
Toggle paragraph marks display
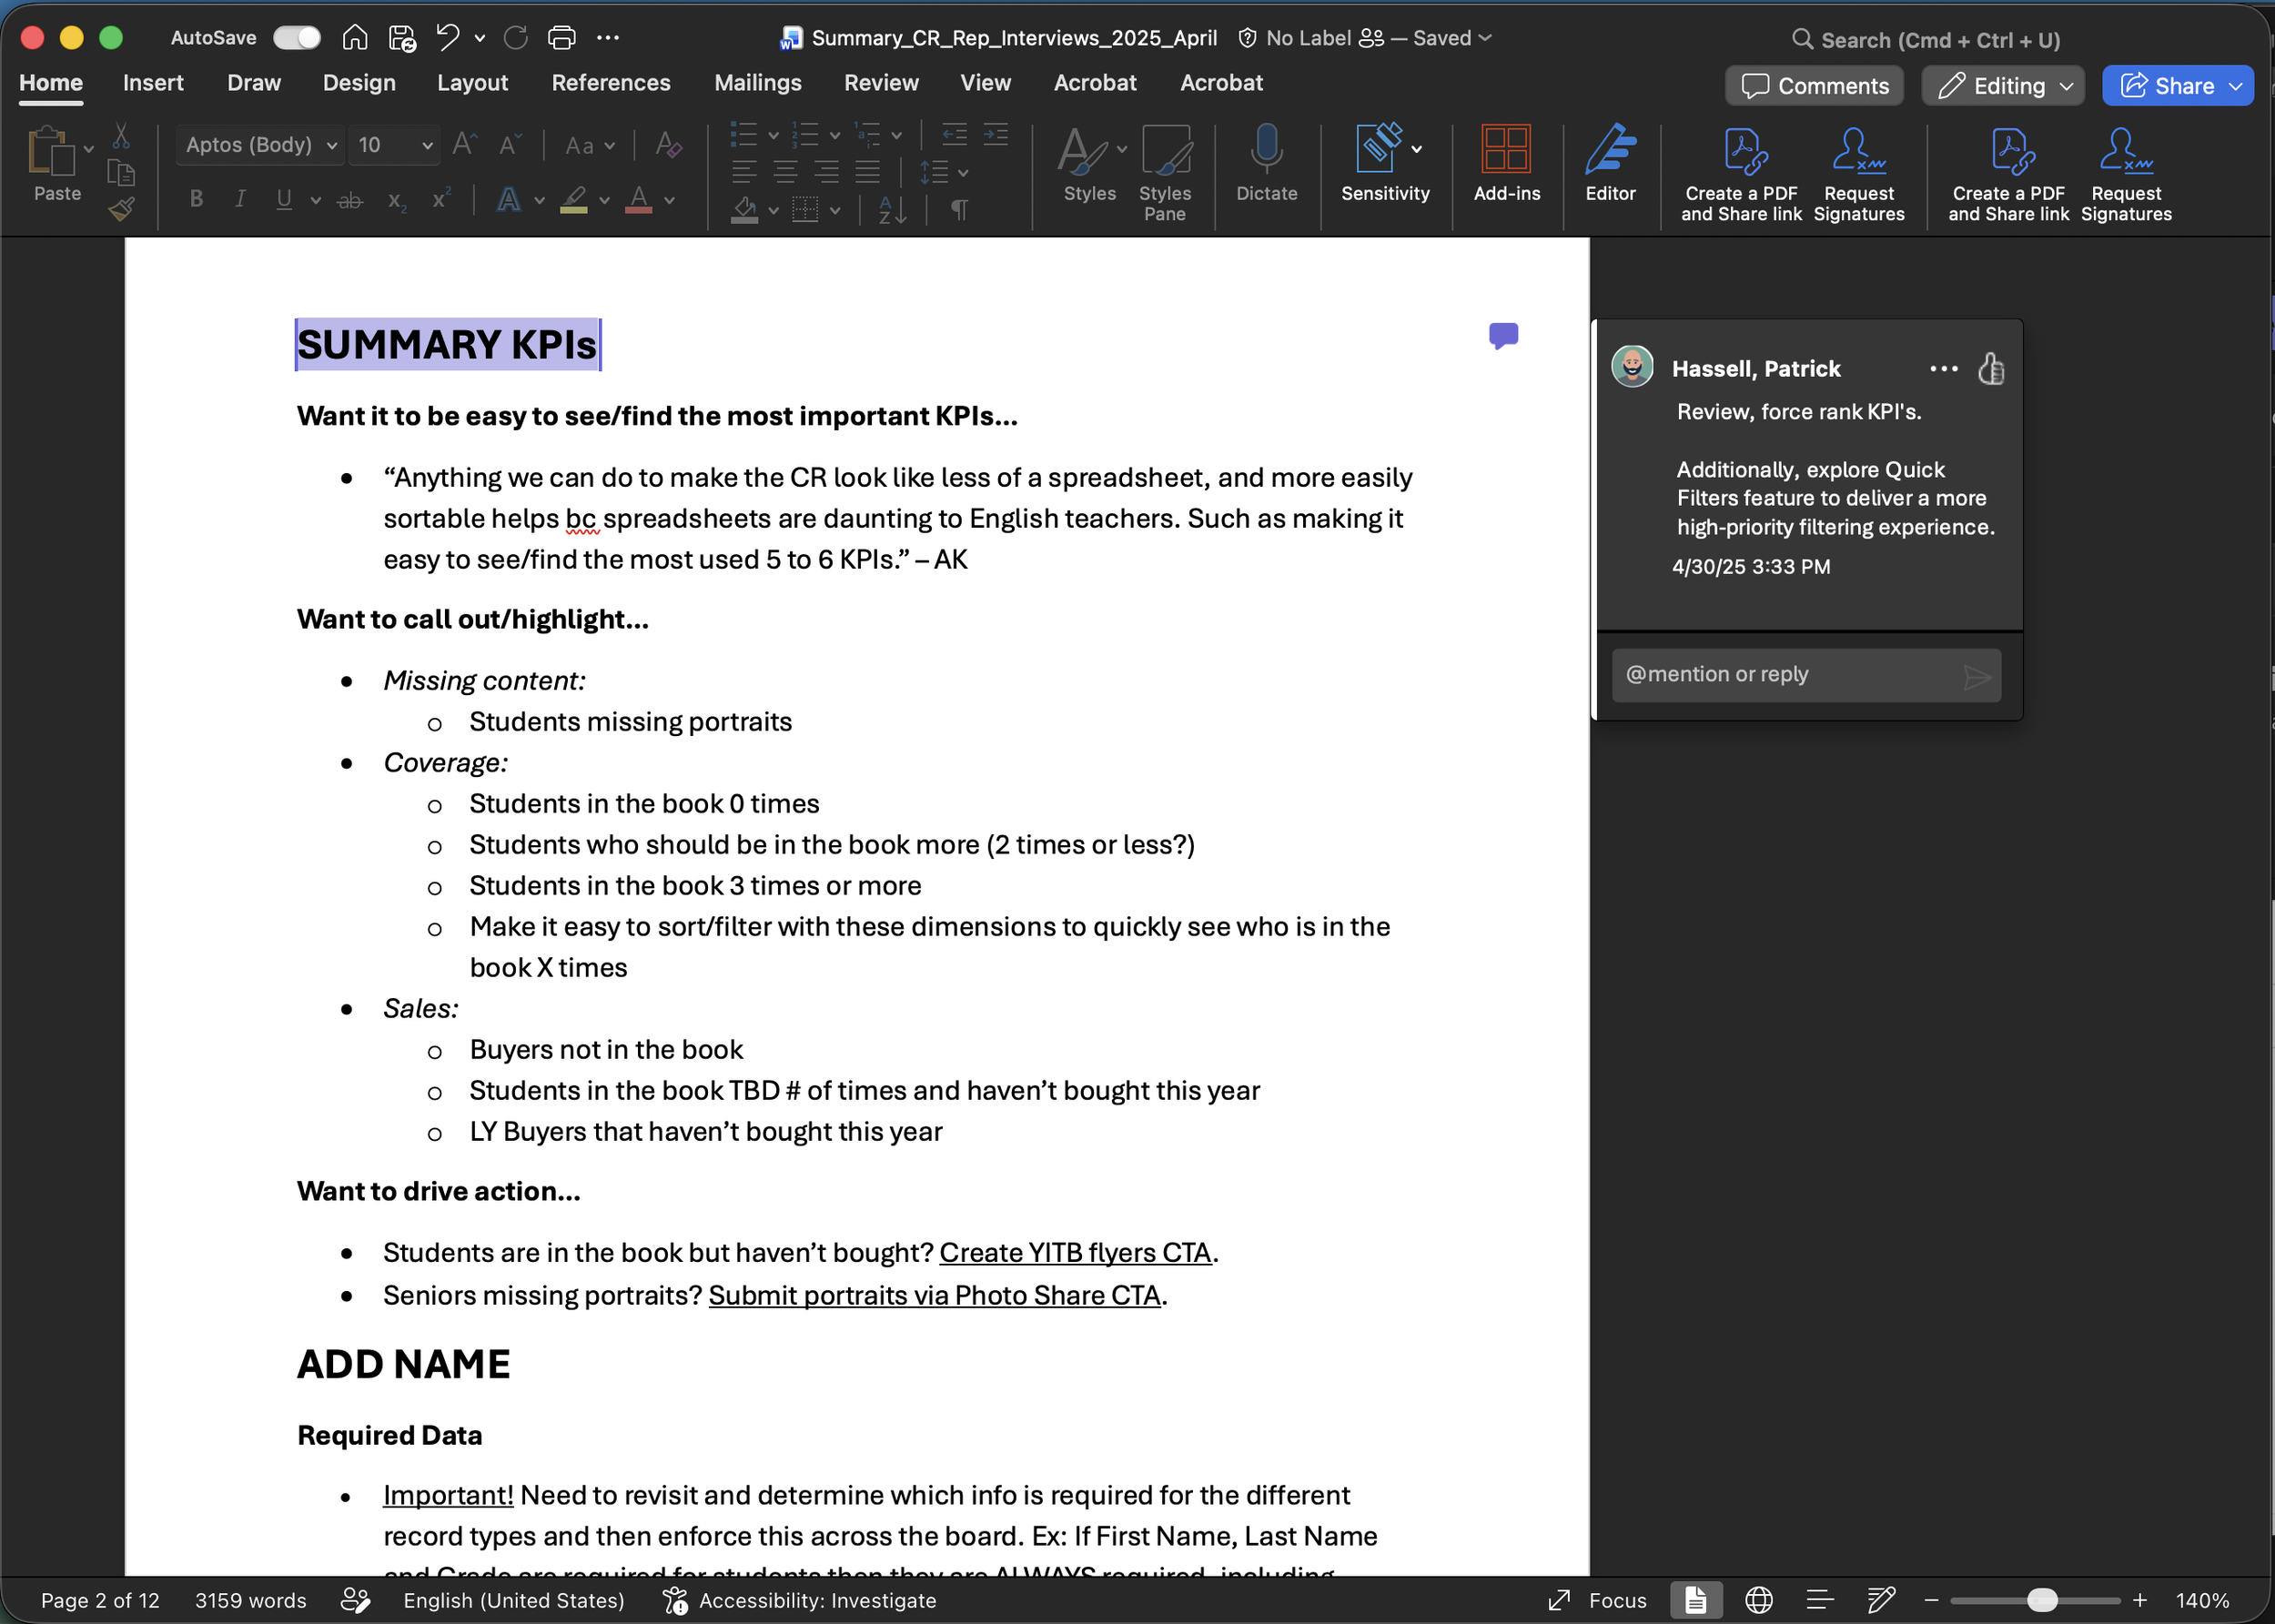pyautogui.click(x=958, y=210)
